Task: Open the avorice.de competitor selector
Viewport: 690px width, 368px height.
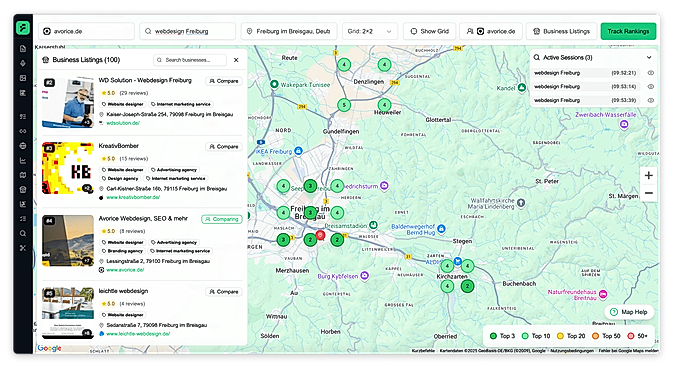Action: coord(491,31)
